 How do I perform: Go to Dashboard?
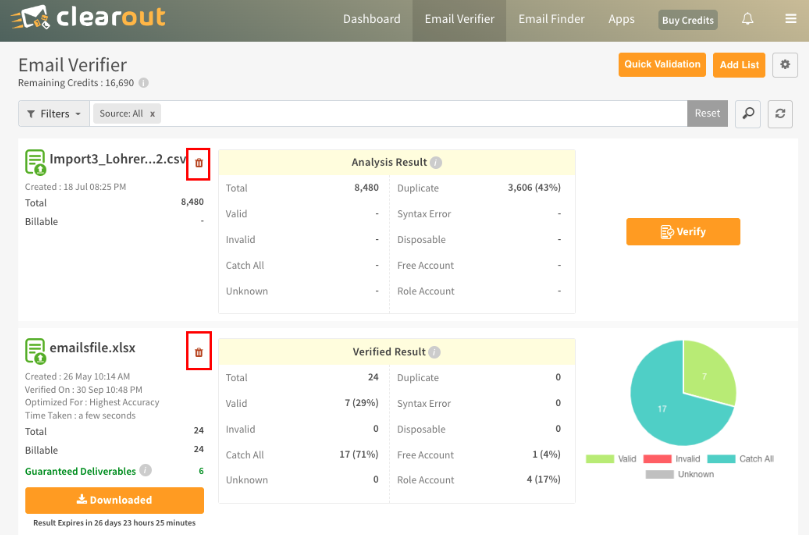[371, 19]
